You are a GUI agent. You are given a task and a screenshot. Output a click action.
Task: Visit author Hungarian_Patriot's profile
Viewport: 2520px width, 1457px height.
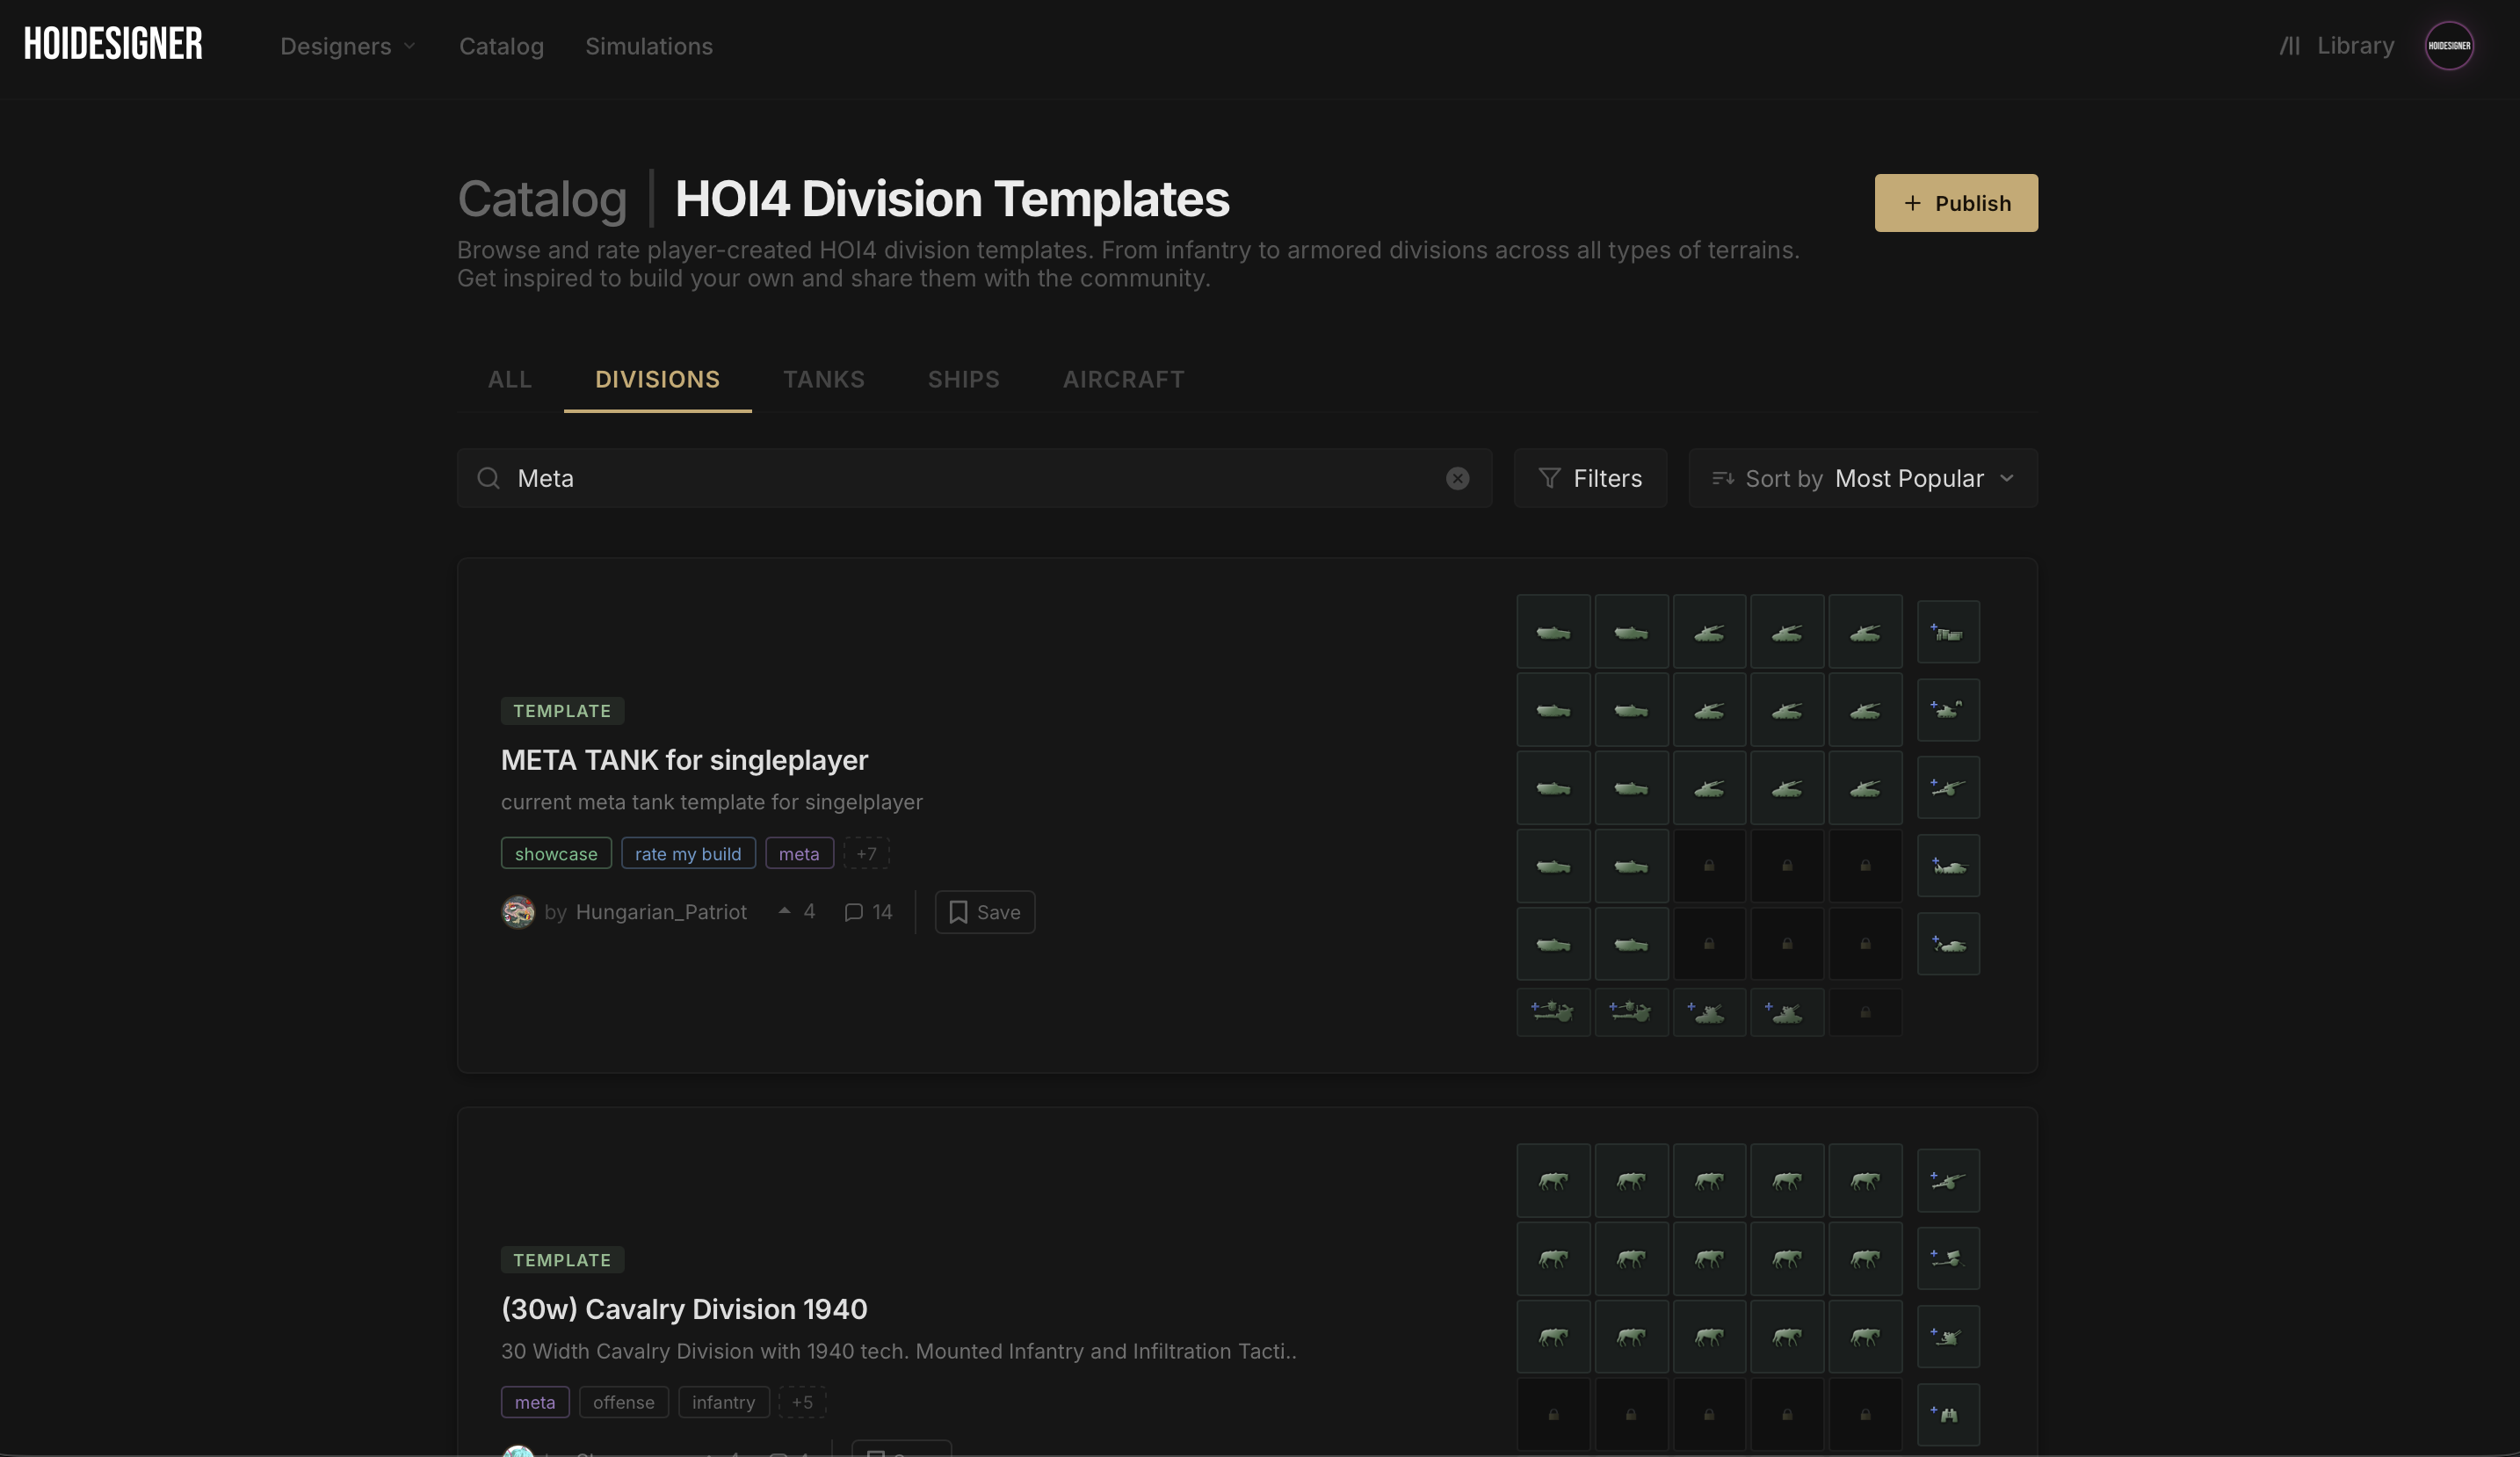coord(661,912)
